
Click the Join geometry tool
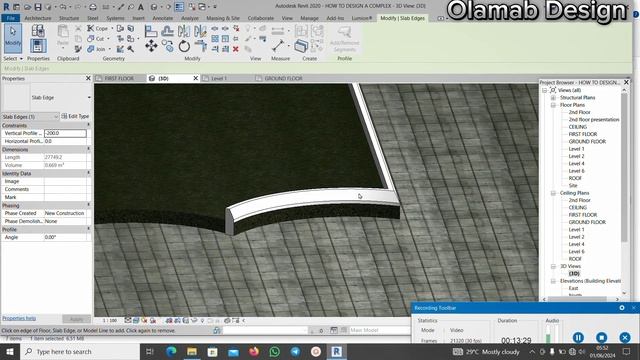pyautogui.click(x=96, y=49)
